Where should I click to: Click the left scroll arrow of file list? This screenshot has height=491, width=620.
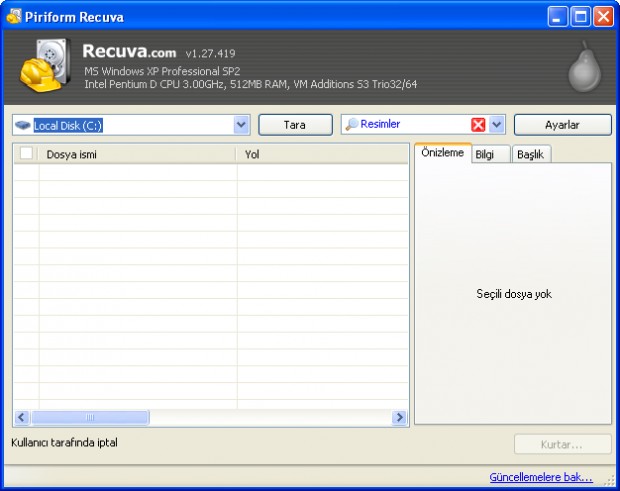click(x=22, y=417)
